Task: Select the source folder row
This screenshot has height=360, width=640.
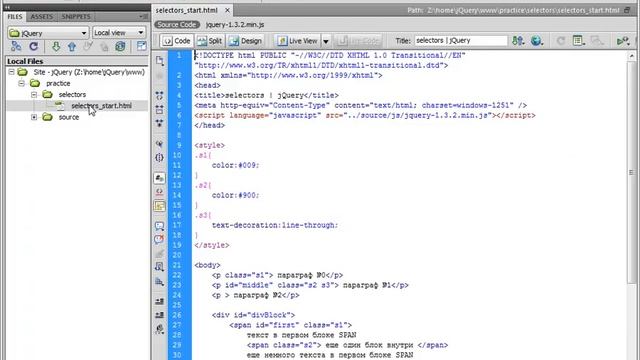Action: [69, 117]
